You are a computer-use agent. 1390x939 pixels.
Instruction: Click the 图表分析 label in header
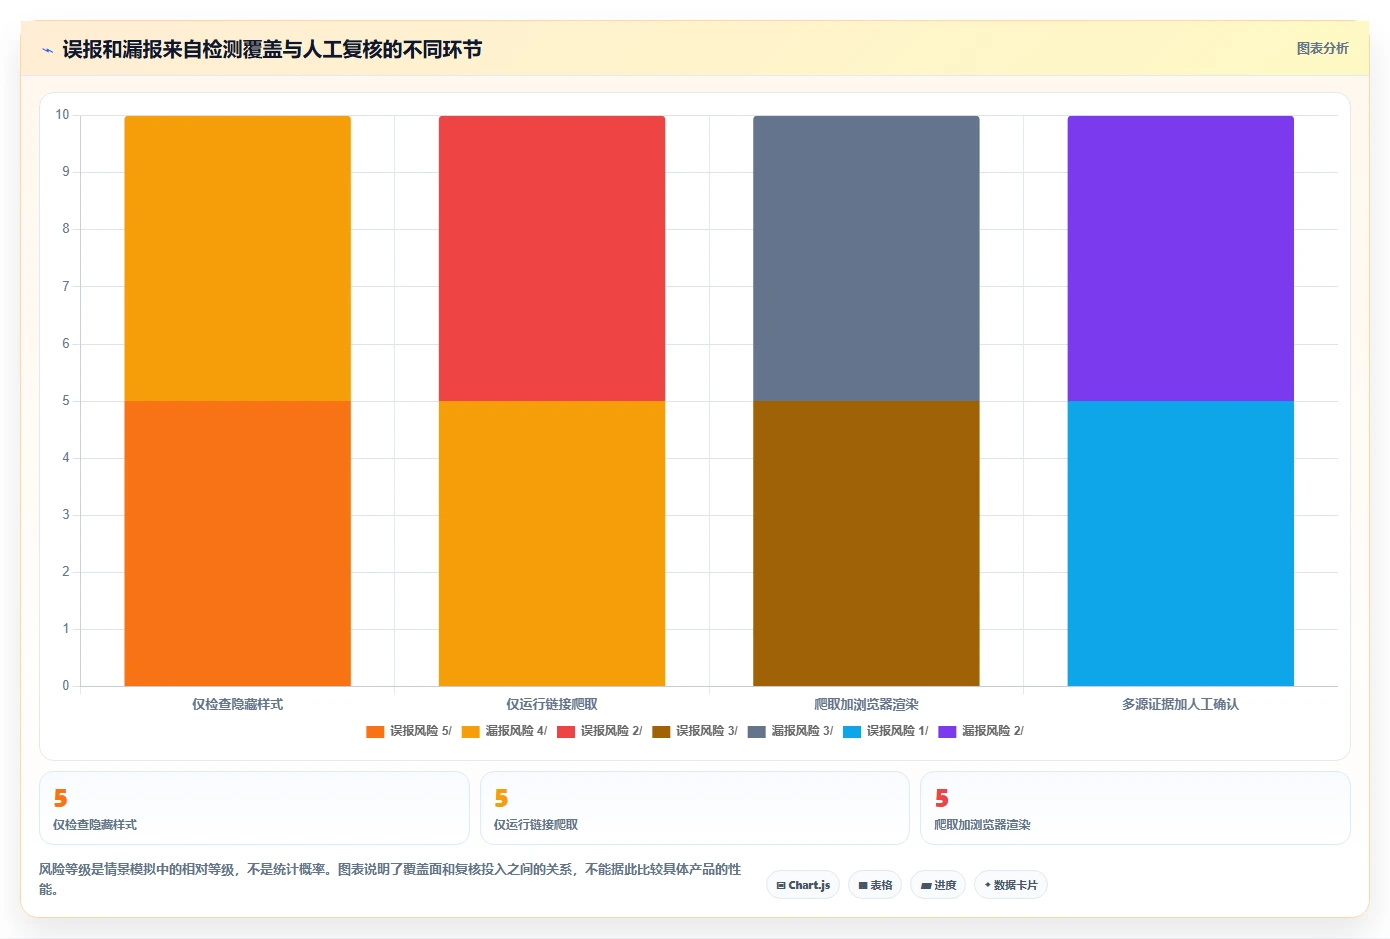click(x=1322, y=48)
